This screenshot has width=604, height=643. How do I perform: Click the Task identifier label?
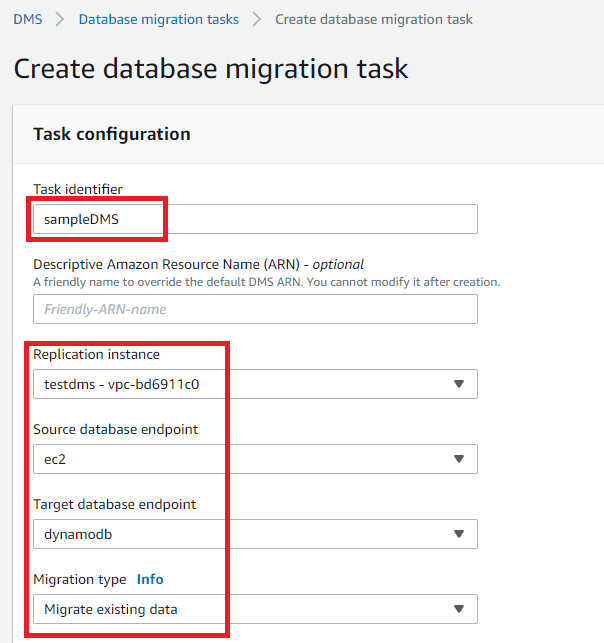pos(78,189)
